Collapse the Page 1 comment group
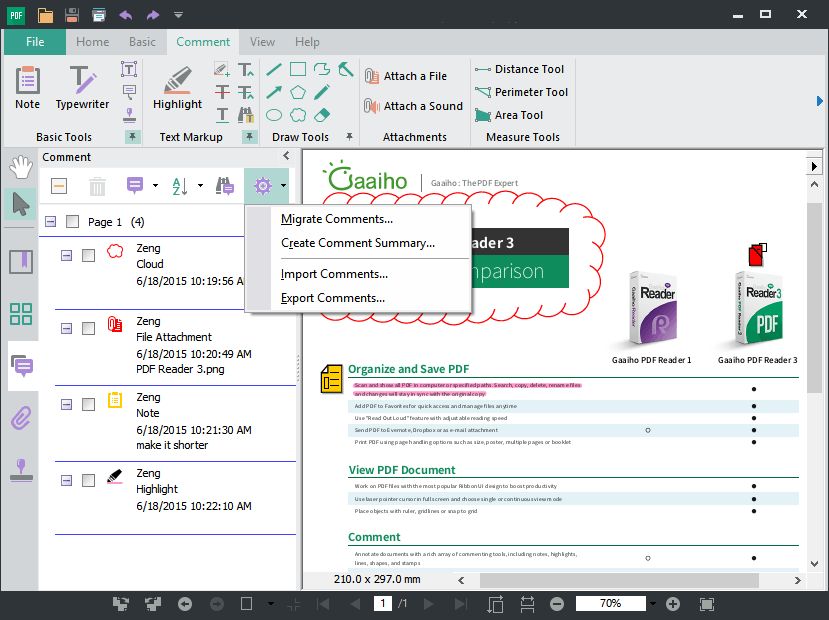 (x=50, y=221)
